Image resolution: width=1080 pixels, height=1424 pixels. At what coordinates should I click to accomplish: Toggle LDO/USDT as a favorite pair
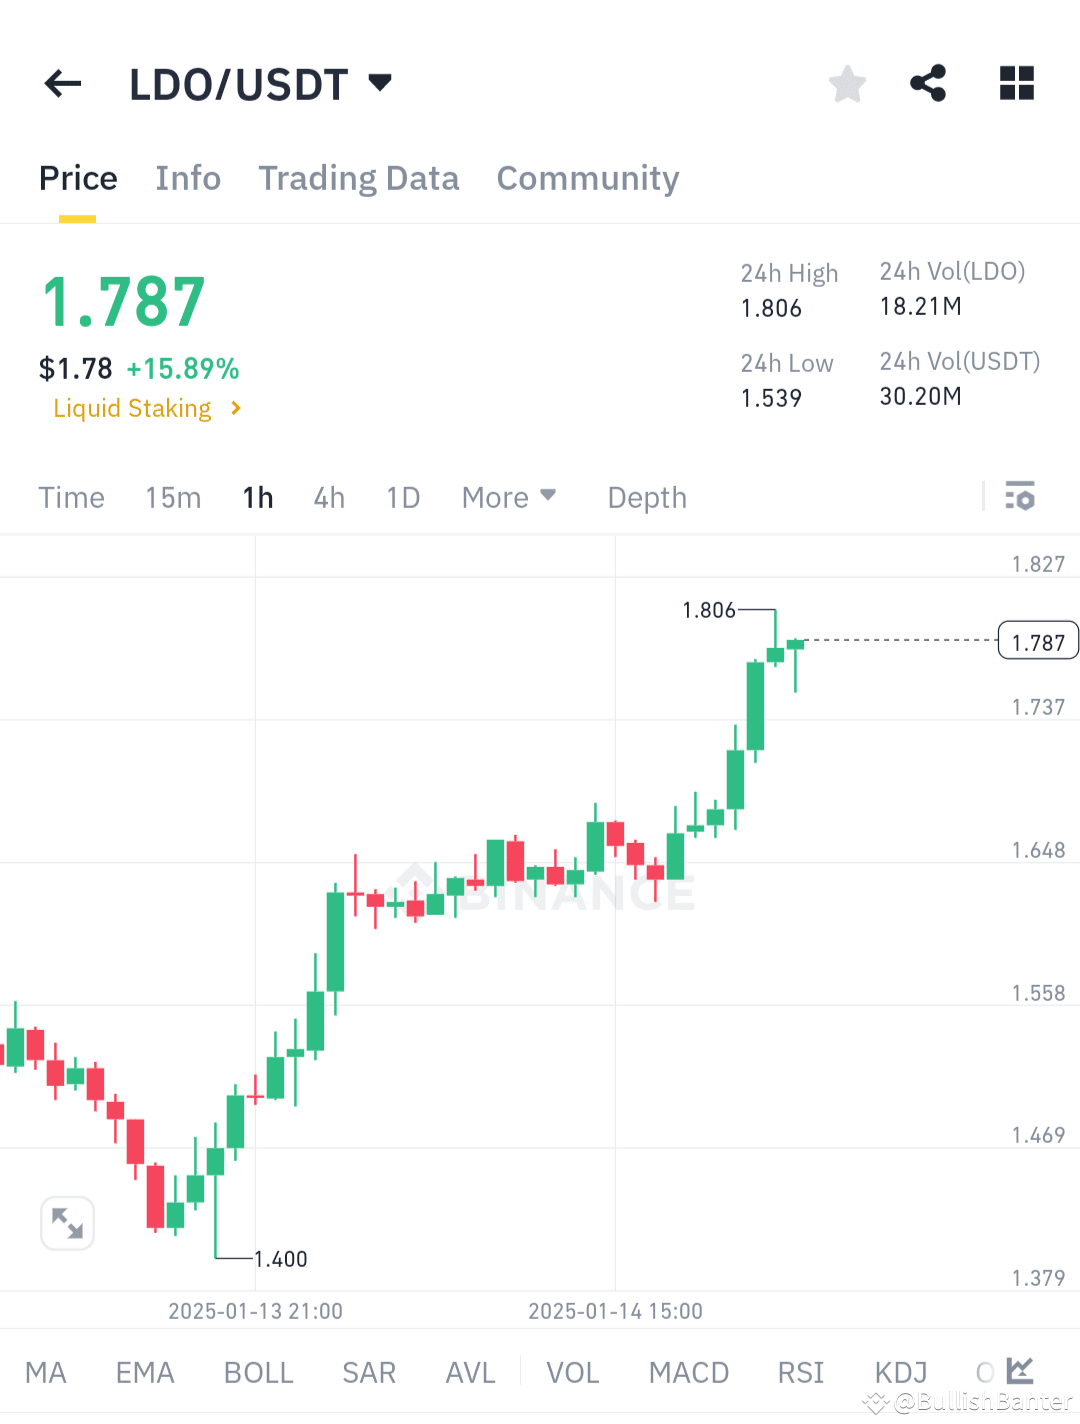click(x=847, y=84)
